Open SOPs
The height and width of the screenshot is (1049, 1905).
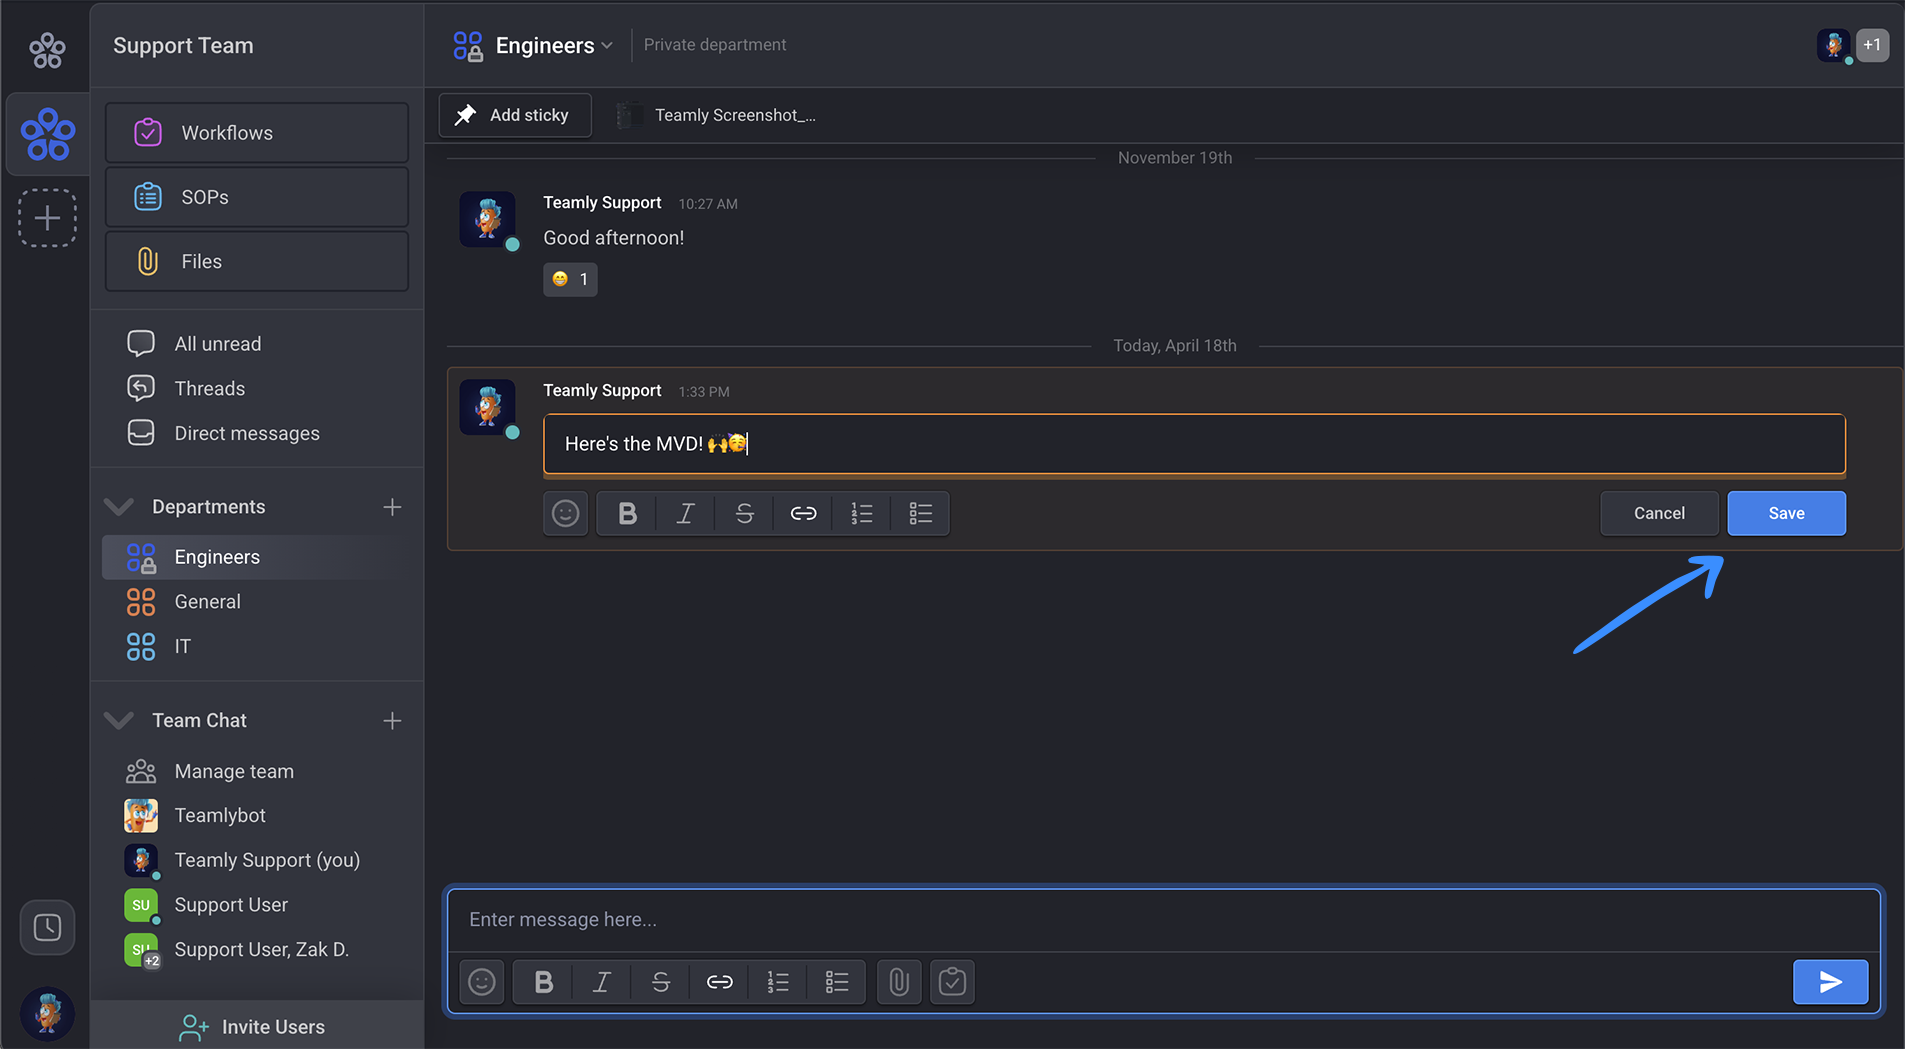pyautogui.click(x=257, y=197)
